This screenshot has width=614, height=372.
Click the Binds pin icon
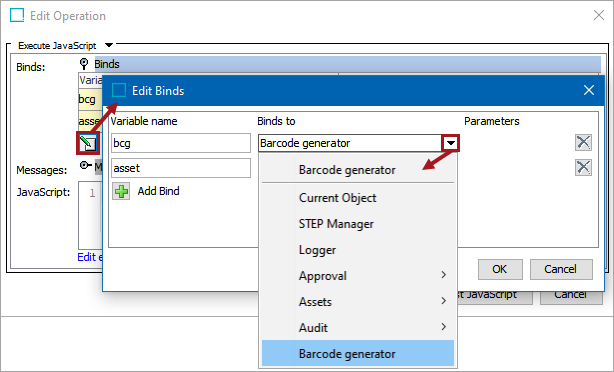[84, 63]
